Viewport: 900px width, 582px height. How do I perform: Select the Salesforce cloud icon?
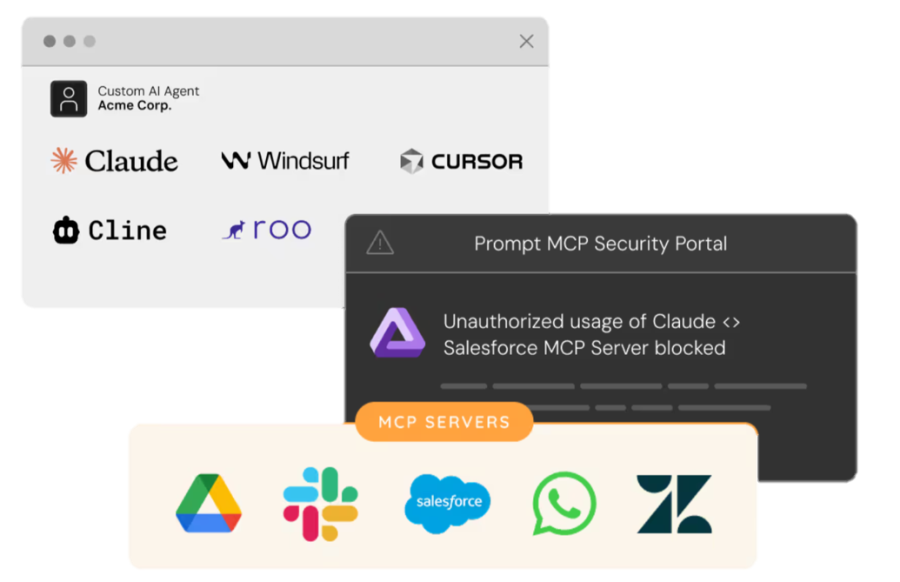(447, 503)
